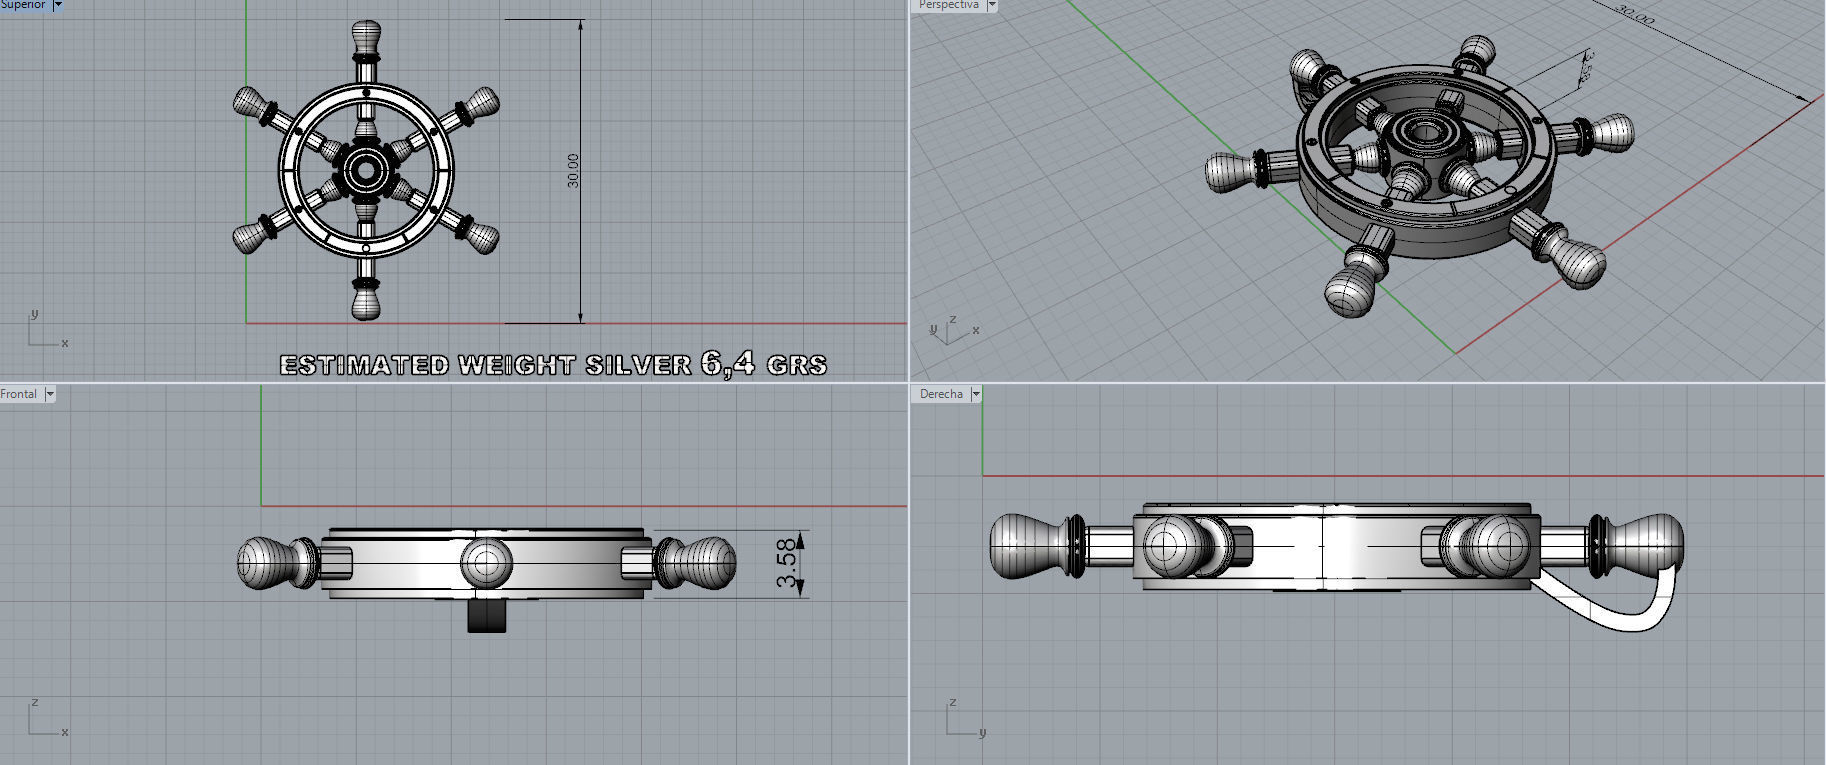
Task: Select the Superior viewport title label
Action: (23, 5)
